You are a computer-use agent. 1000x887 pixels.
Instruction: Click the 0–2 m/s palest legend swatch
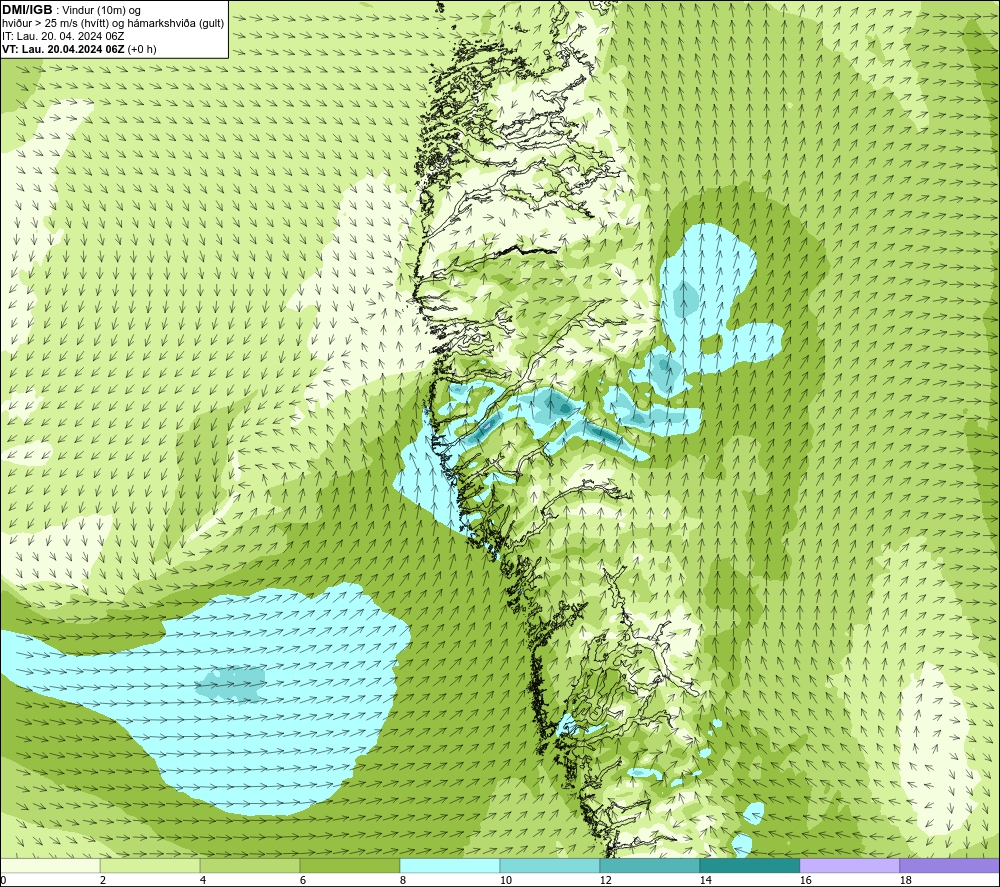(x=50, y=865)
